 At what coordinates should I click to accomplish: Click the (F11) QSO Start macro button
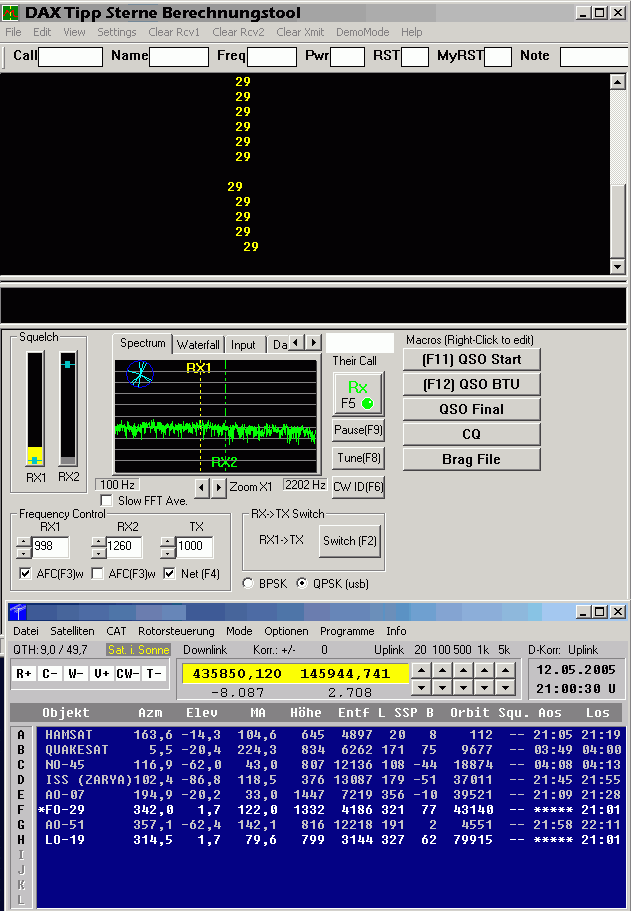[x=471, y=359]
